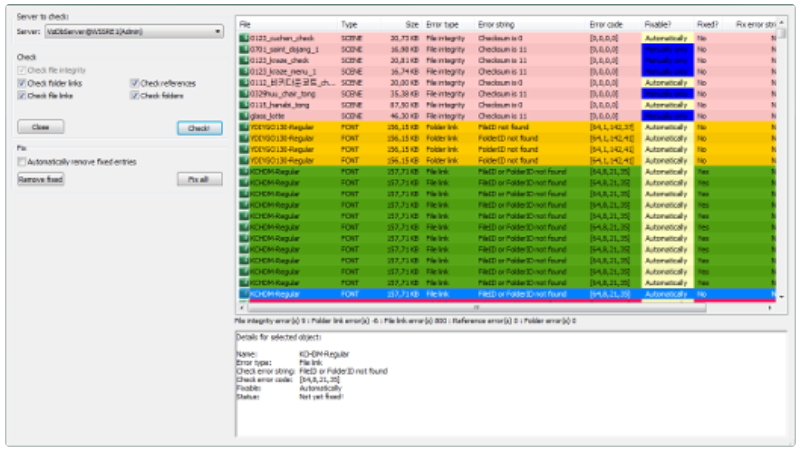Click File integrity type in glass_lotte row

point(445,116)
